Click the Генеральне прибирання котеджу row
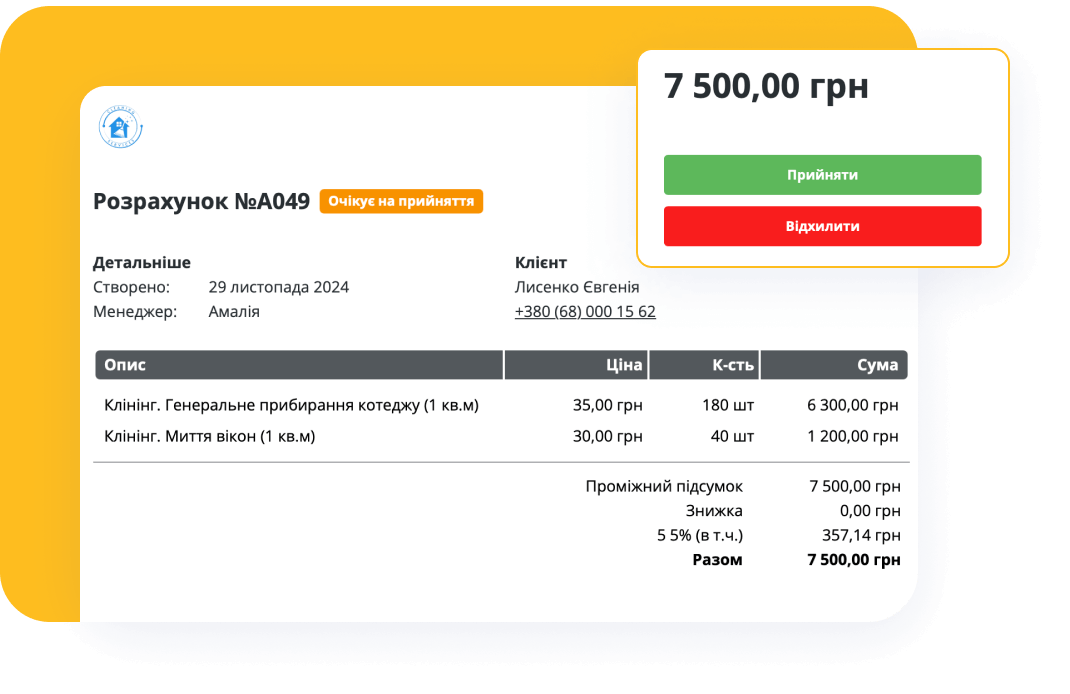 [x=292, y=406]
